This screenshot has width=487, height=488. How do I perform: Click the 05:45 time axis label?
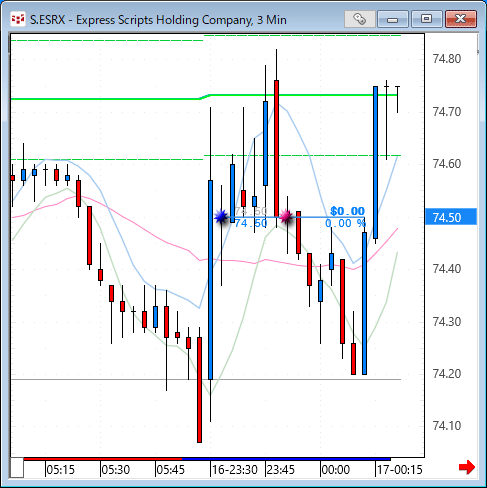(x=170, y=470)
